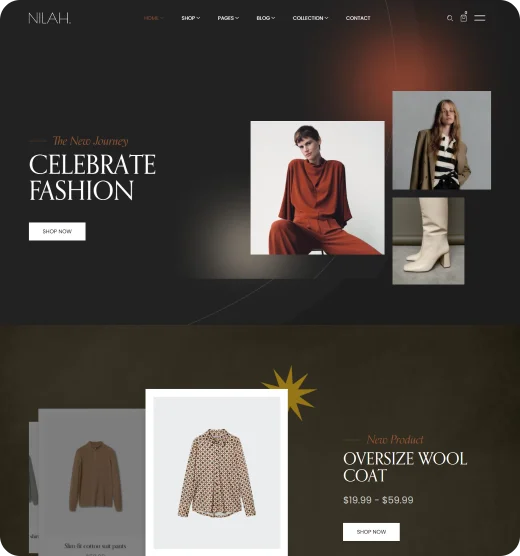Expand the Pages menu dropdown

pyautogui.click(x=228, y=18)
